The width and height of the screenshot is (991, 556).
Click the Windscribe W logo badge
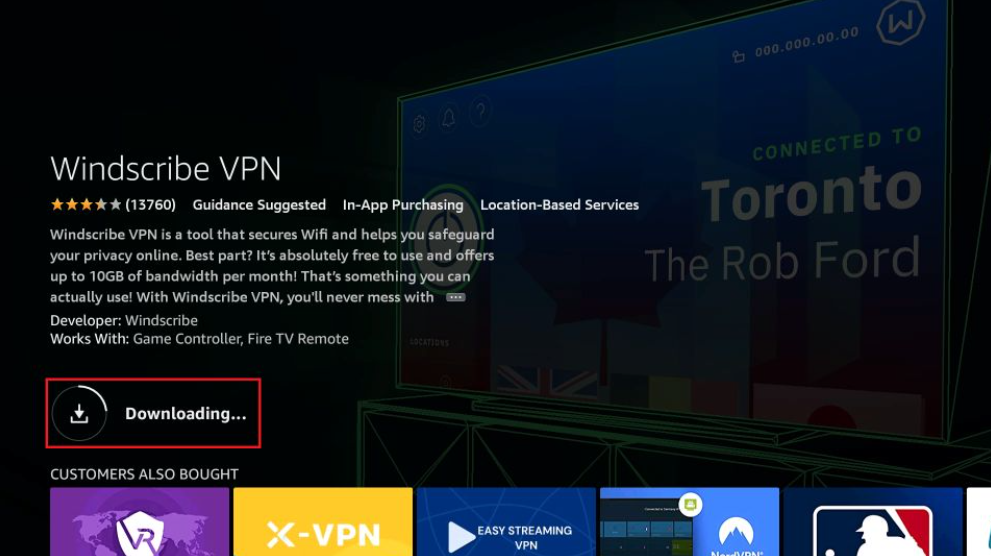(901, 23)
